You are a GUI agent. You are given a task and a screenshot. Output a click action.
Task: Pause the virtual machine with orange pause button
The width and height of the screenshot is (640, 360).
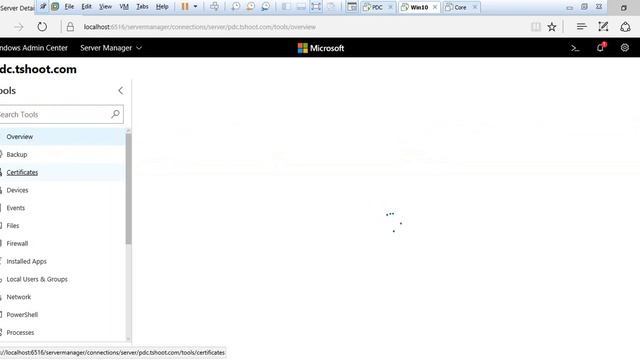coord(185,7)
